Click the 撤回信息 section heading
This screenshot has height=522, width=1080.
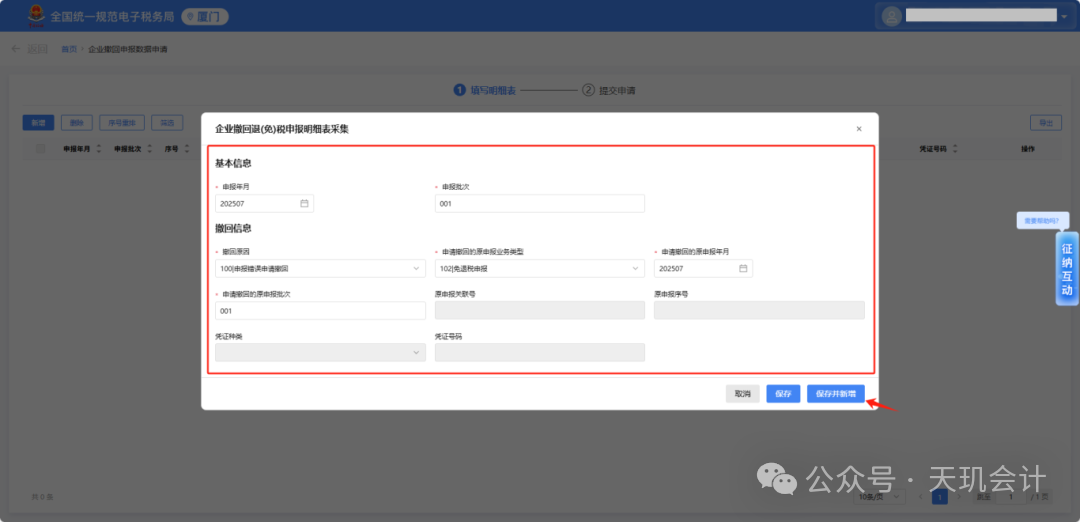coord(233,228)
